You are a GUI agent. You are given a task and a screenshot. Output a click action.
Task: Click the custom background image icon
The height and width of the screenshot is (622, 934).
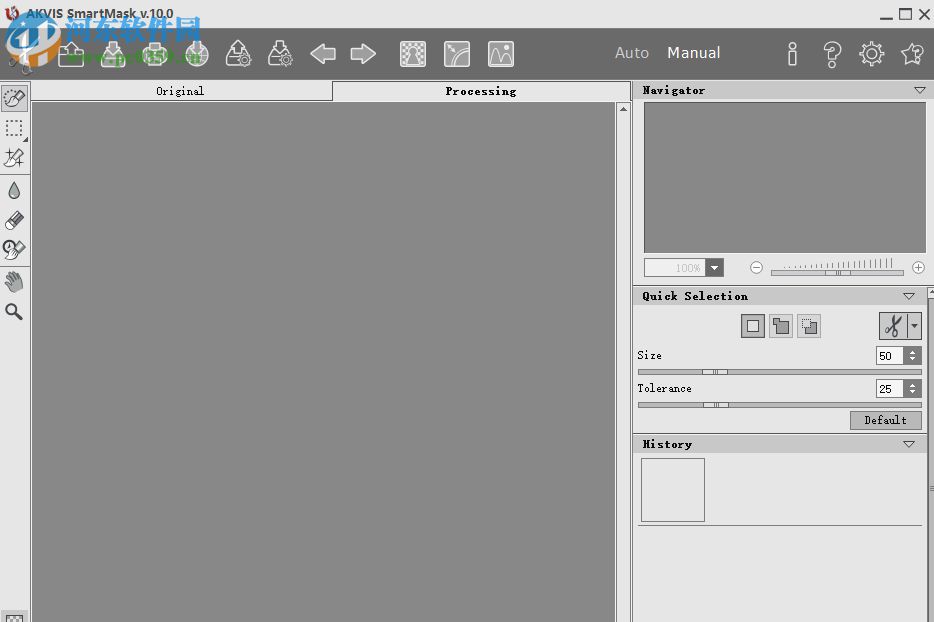click(501, 54)
